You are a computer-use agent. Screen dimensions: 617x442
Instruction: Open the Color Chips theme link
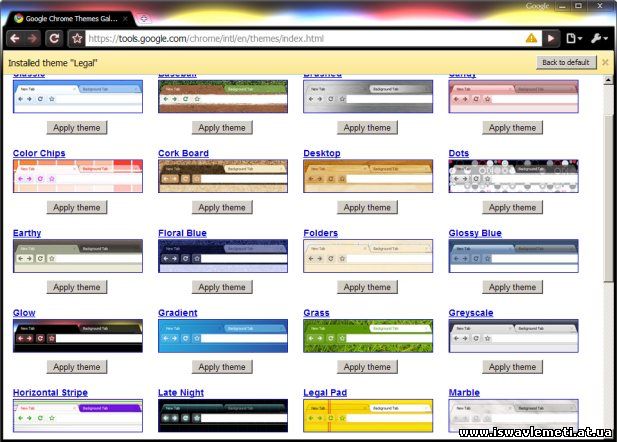(x=39, y=153)
